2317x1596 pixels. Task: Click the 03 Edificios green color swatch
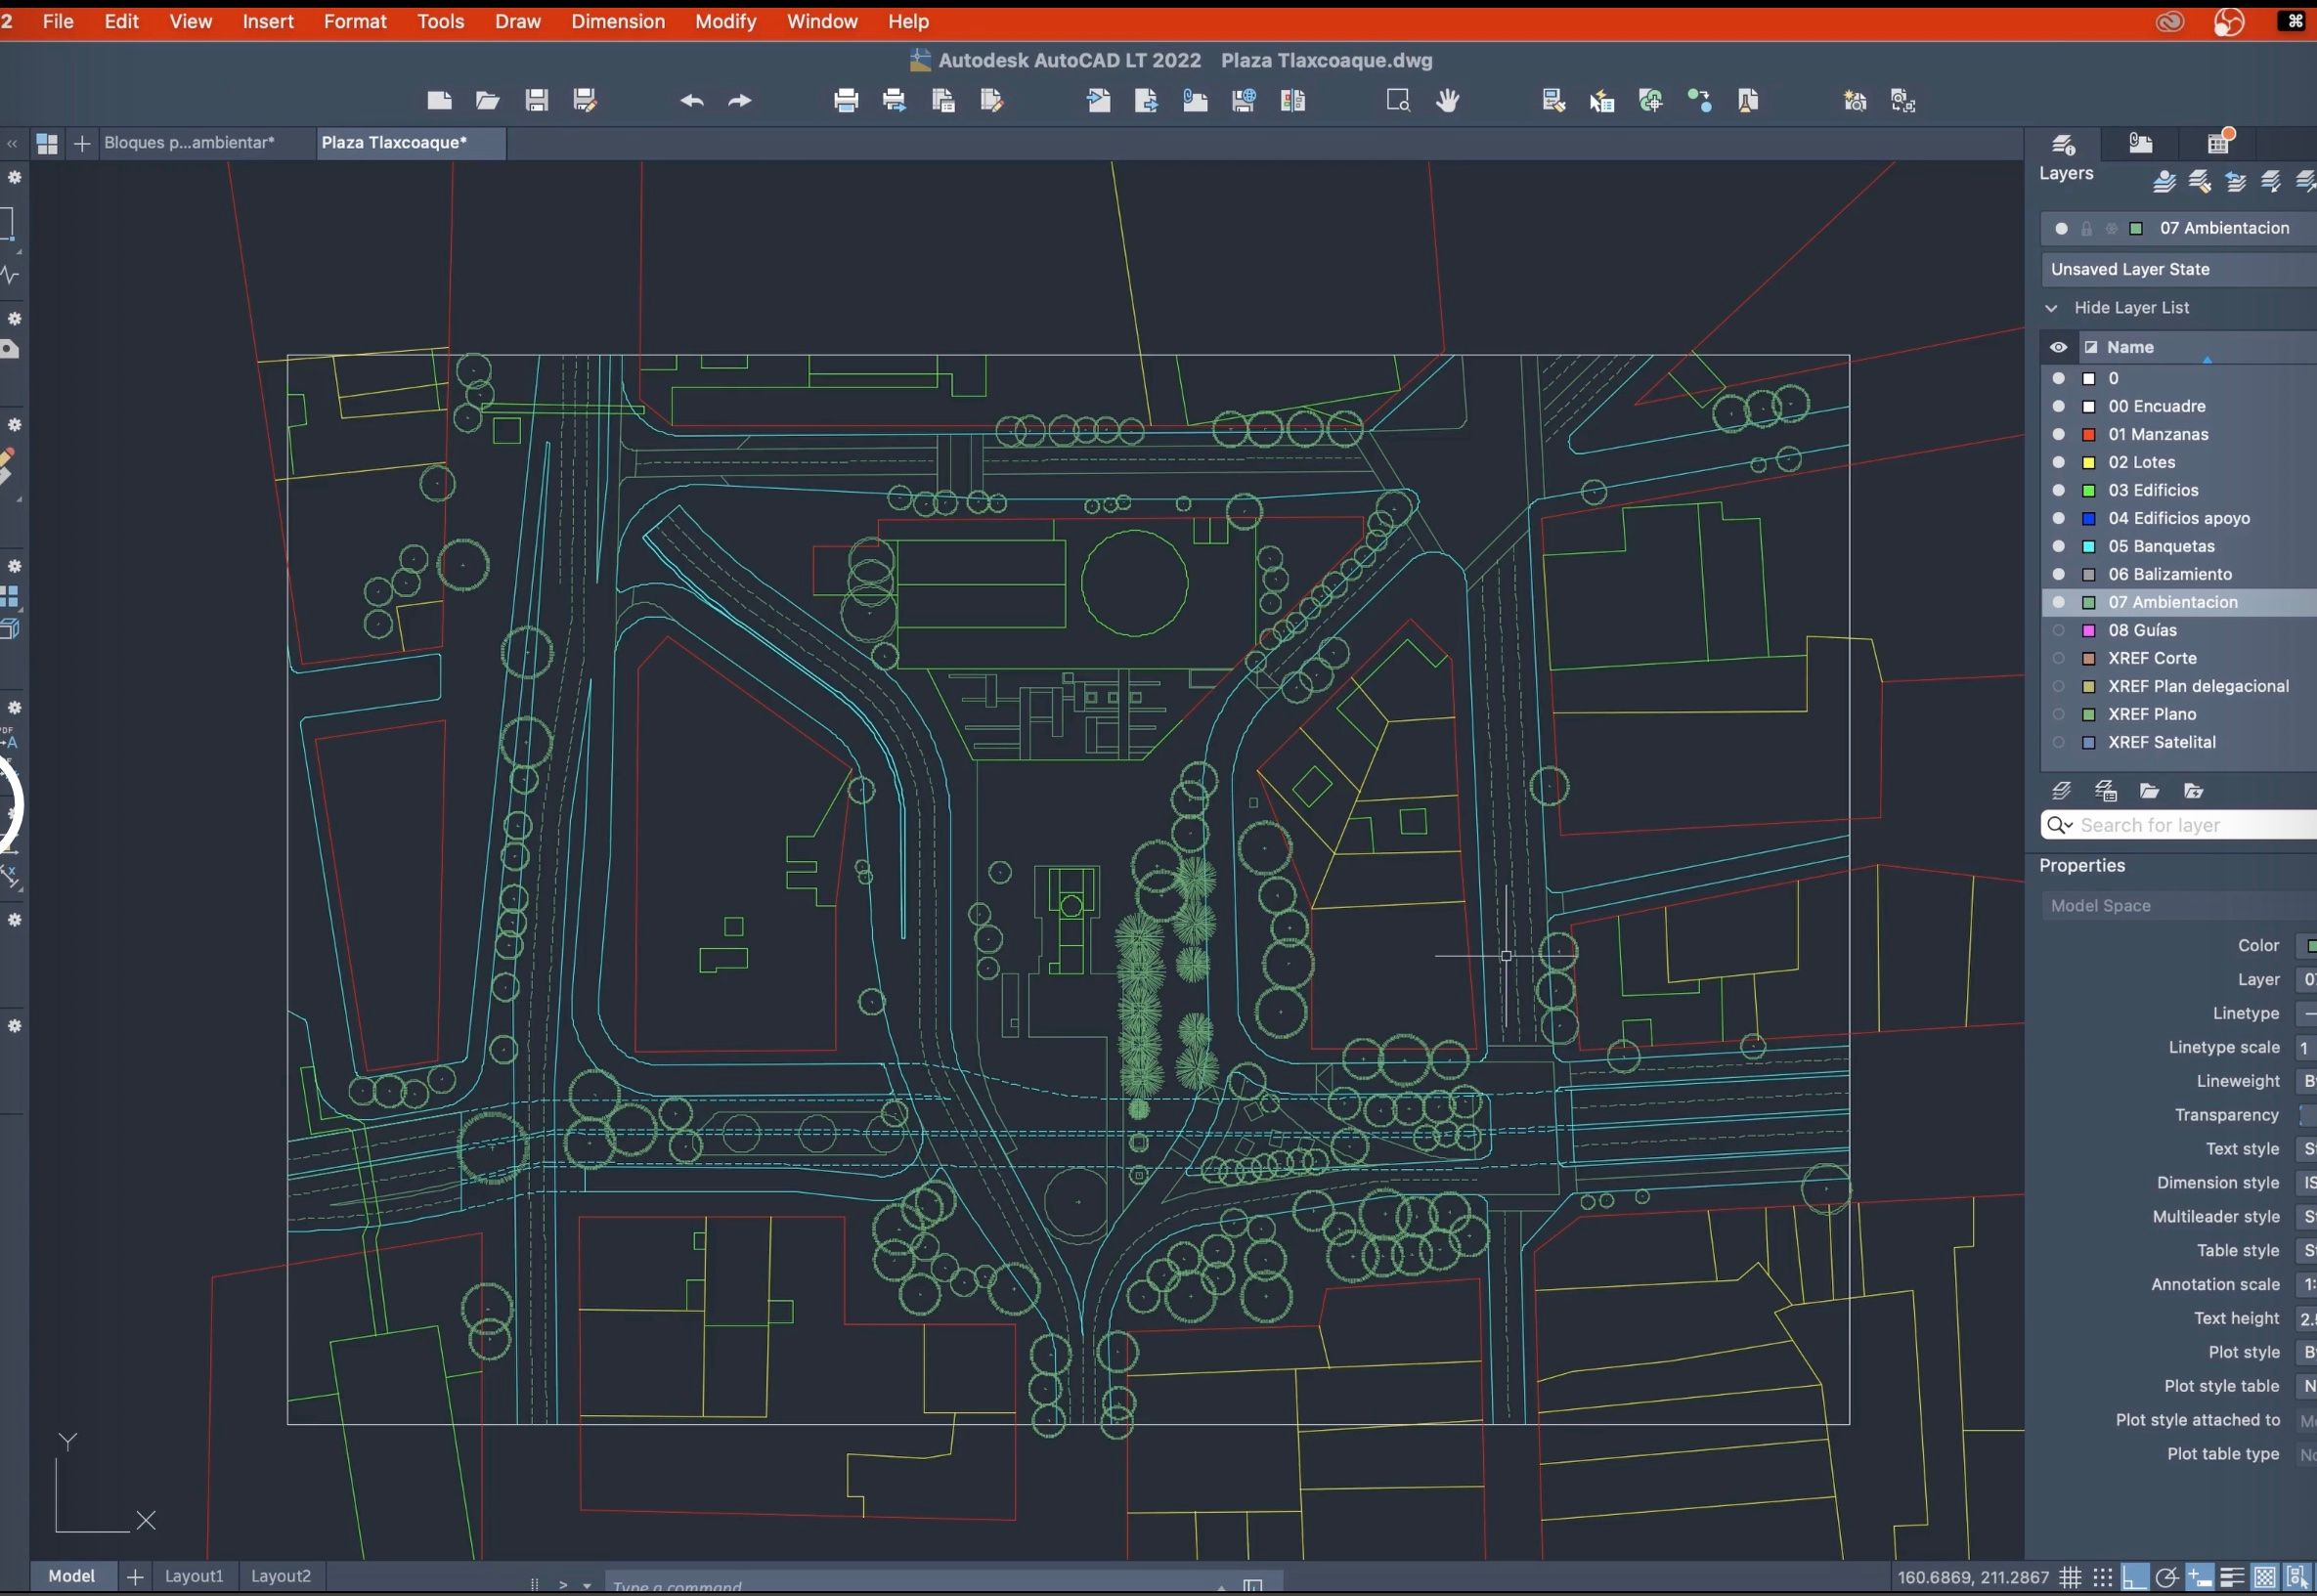[2089, 490]
